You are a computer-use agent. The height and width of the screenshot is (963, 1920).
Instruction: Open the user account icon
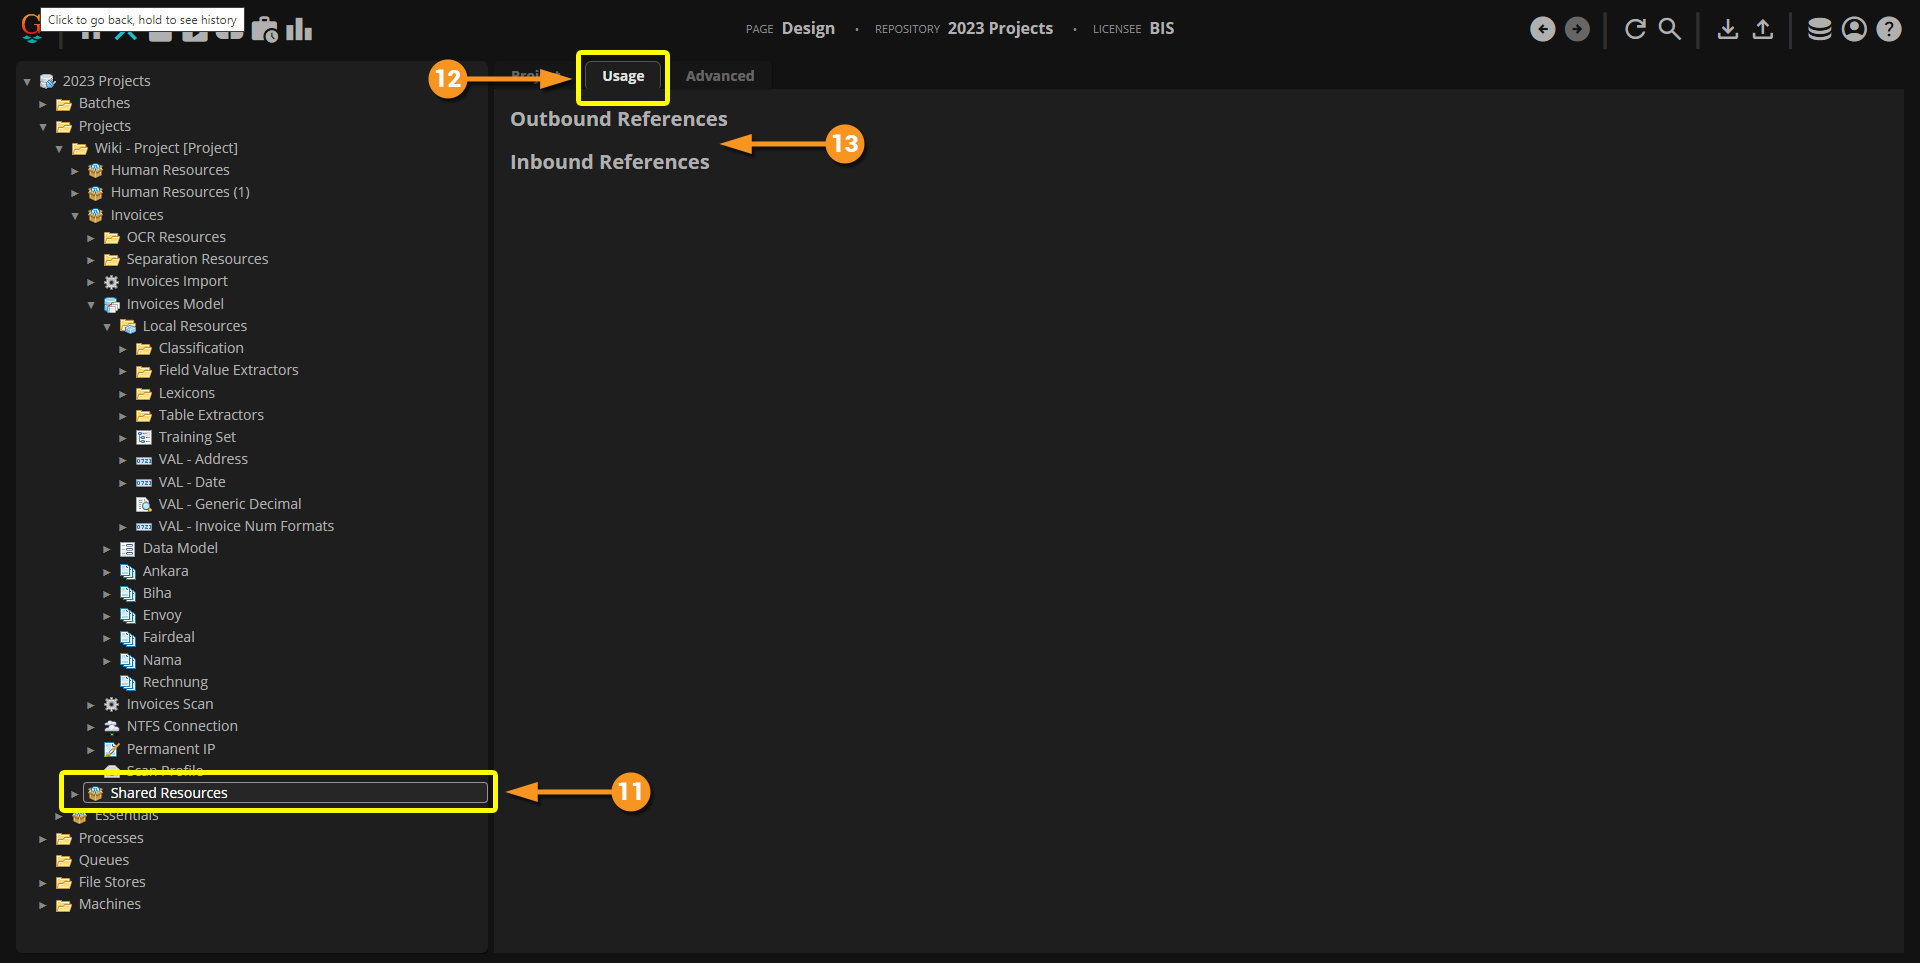coord(1854,29)
